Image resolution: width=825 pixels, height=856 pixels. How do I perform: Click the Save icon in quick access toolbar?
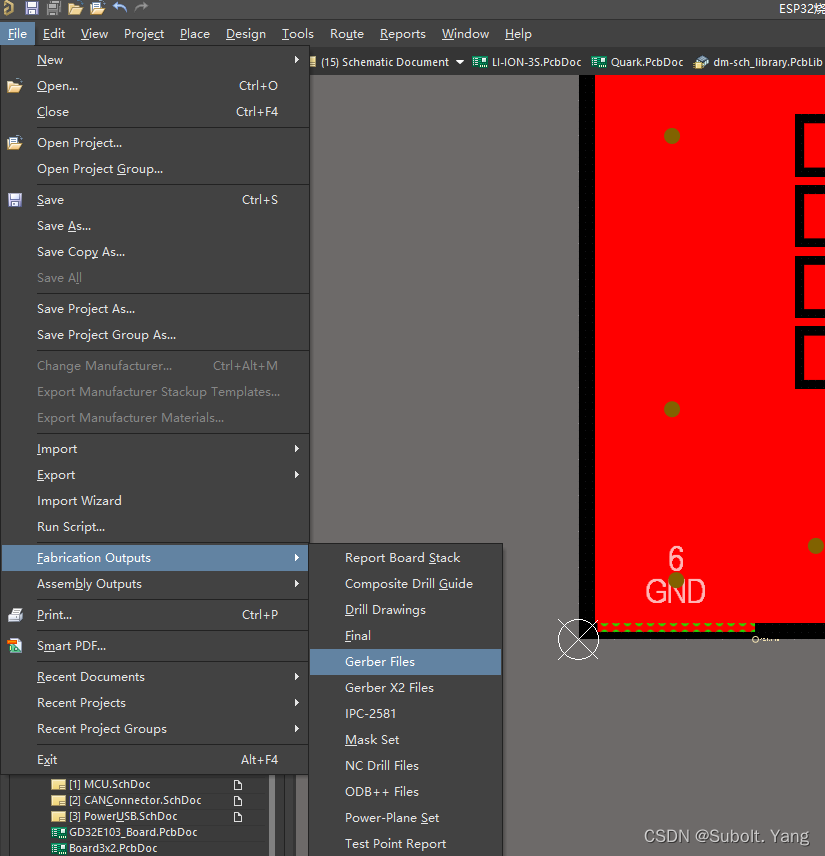32,8
